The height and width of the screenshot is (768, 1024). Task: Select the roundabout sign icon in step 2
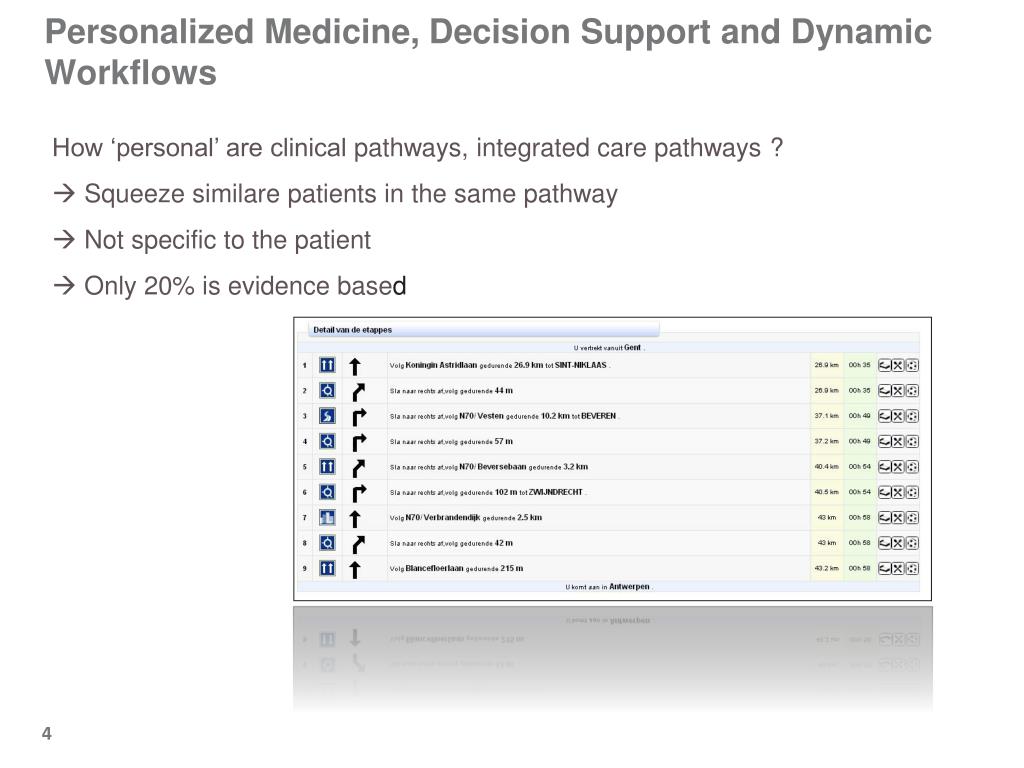(x=327, y=391)
